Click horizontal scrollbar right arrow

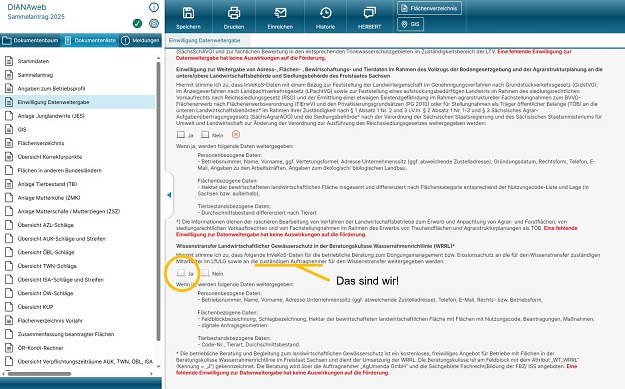[151, 374]
